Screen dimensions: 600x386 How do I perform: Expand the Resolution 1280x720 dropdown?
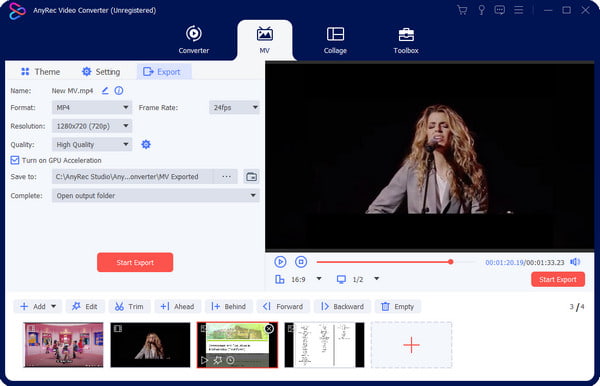click(x=92, y=126)
